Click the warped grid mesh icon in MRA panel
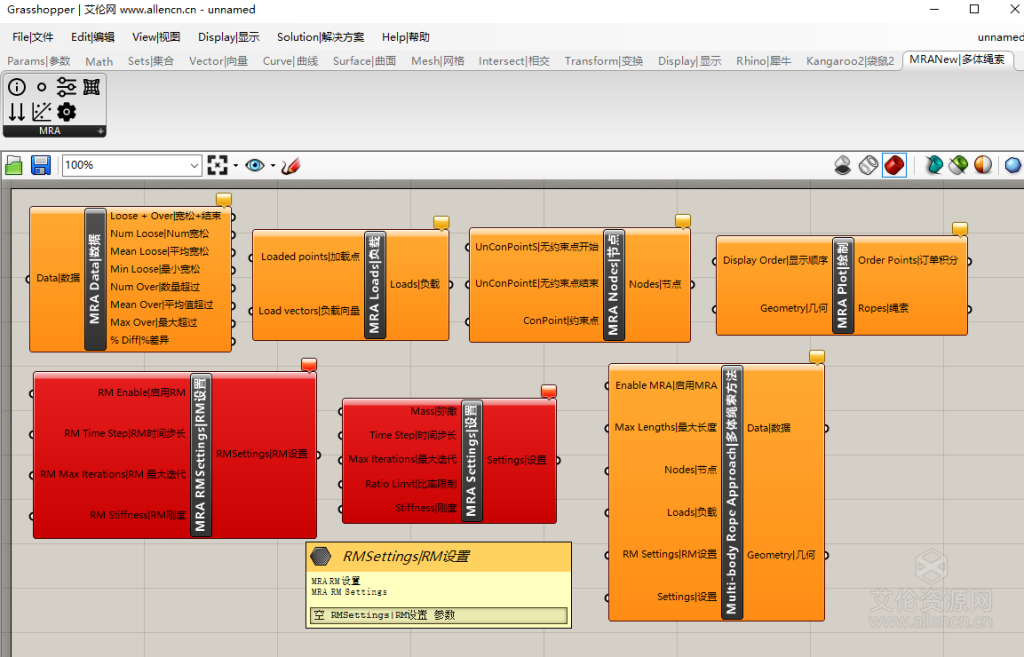1024x657 pixels. 91,87
